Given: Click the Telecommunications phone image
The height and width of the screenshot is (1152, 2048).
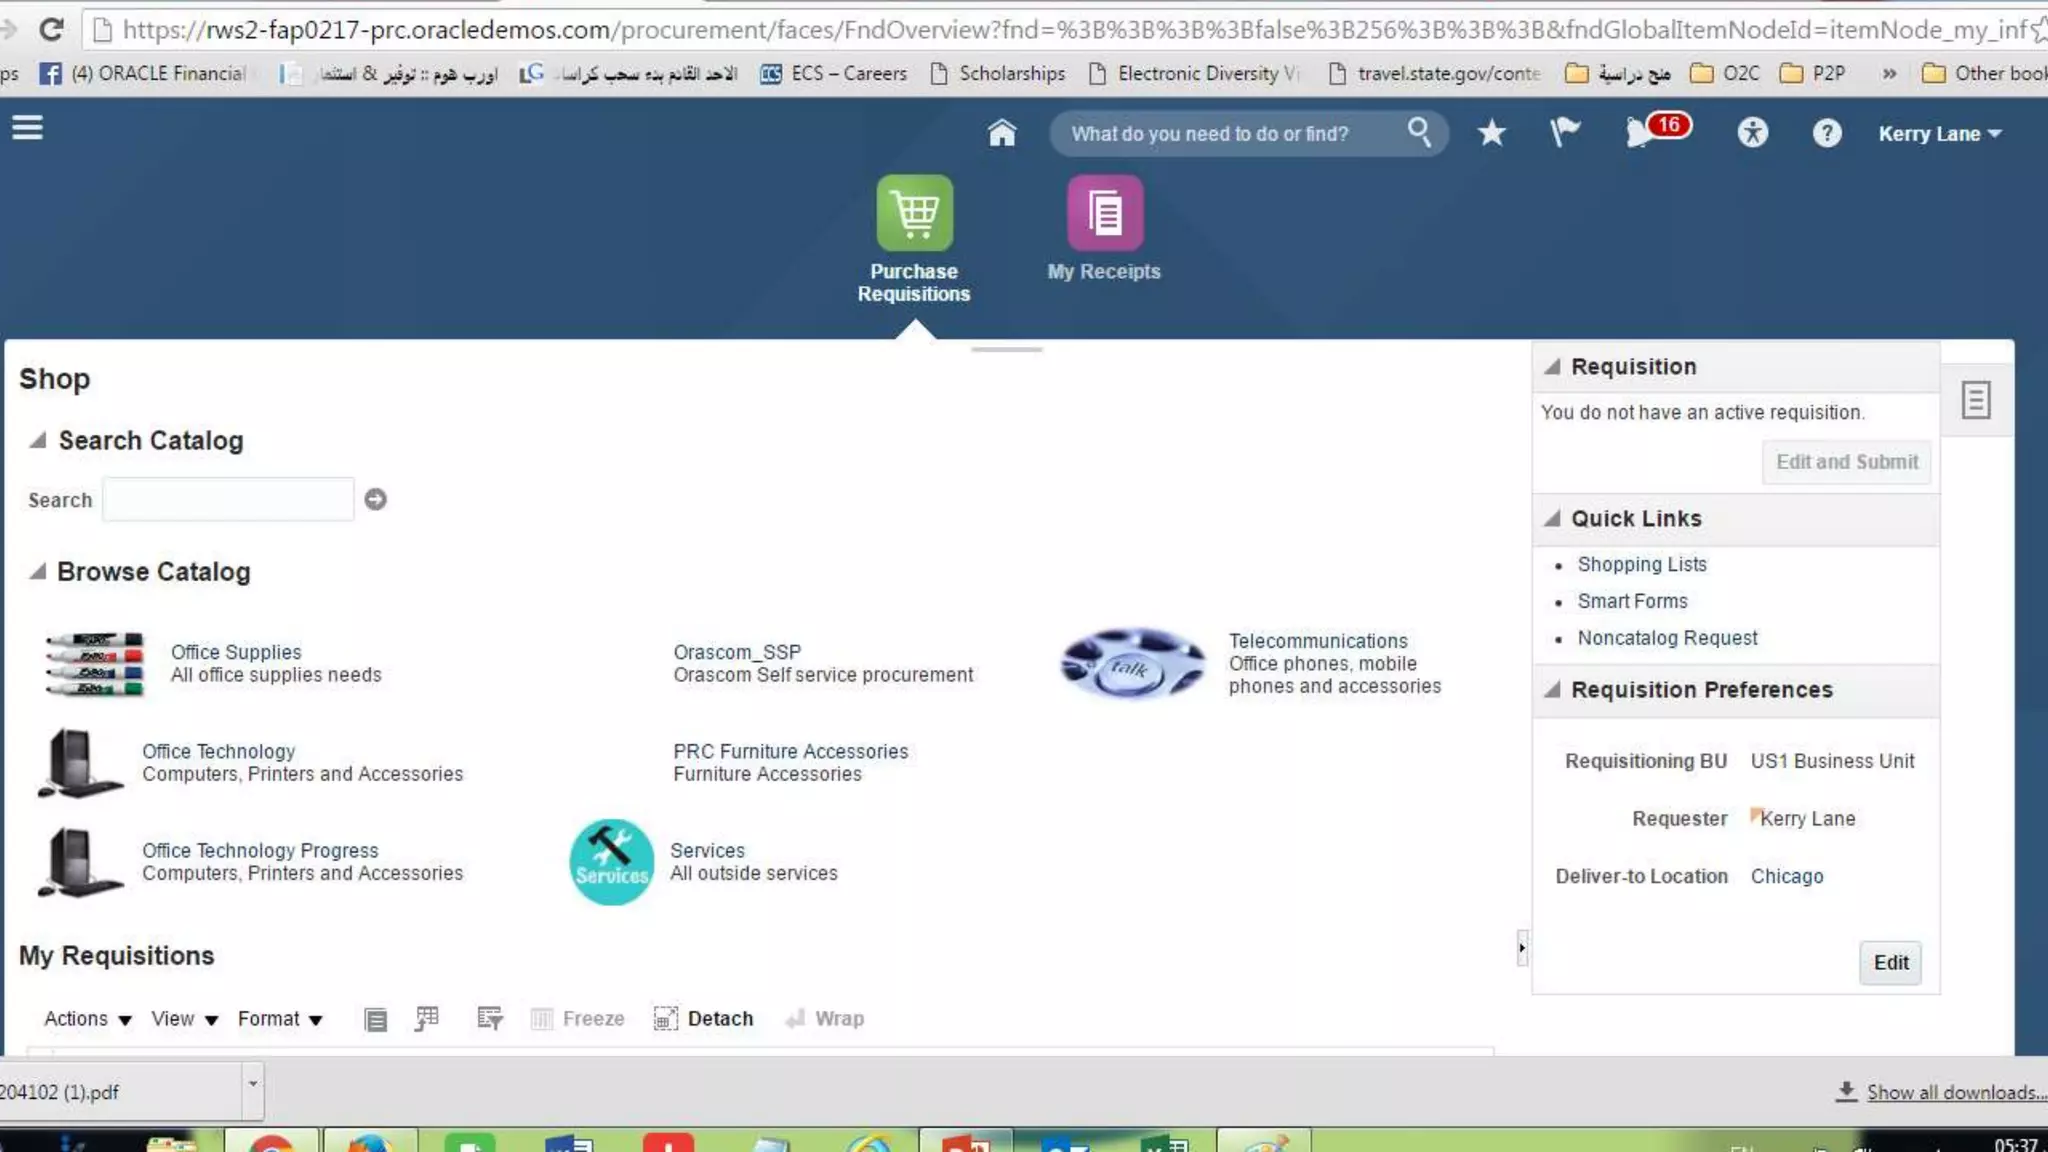Looking at the screenshot, I should [x=1133, y=664].
